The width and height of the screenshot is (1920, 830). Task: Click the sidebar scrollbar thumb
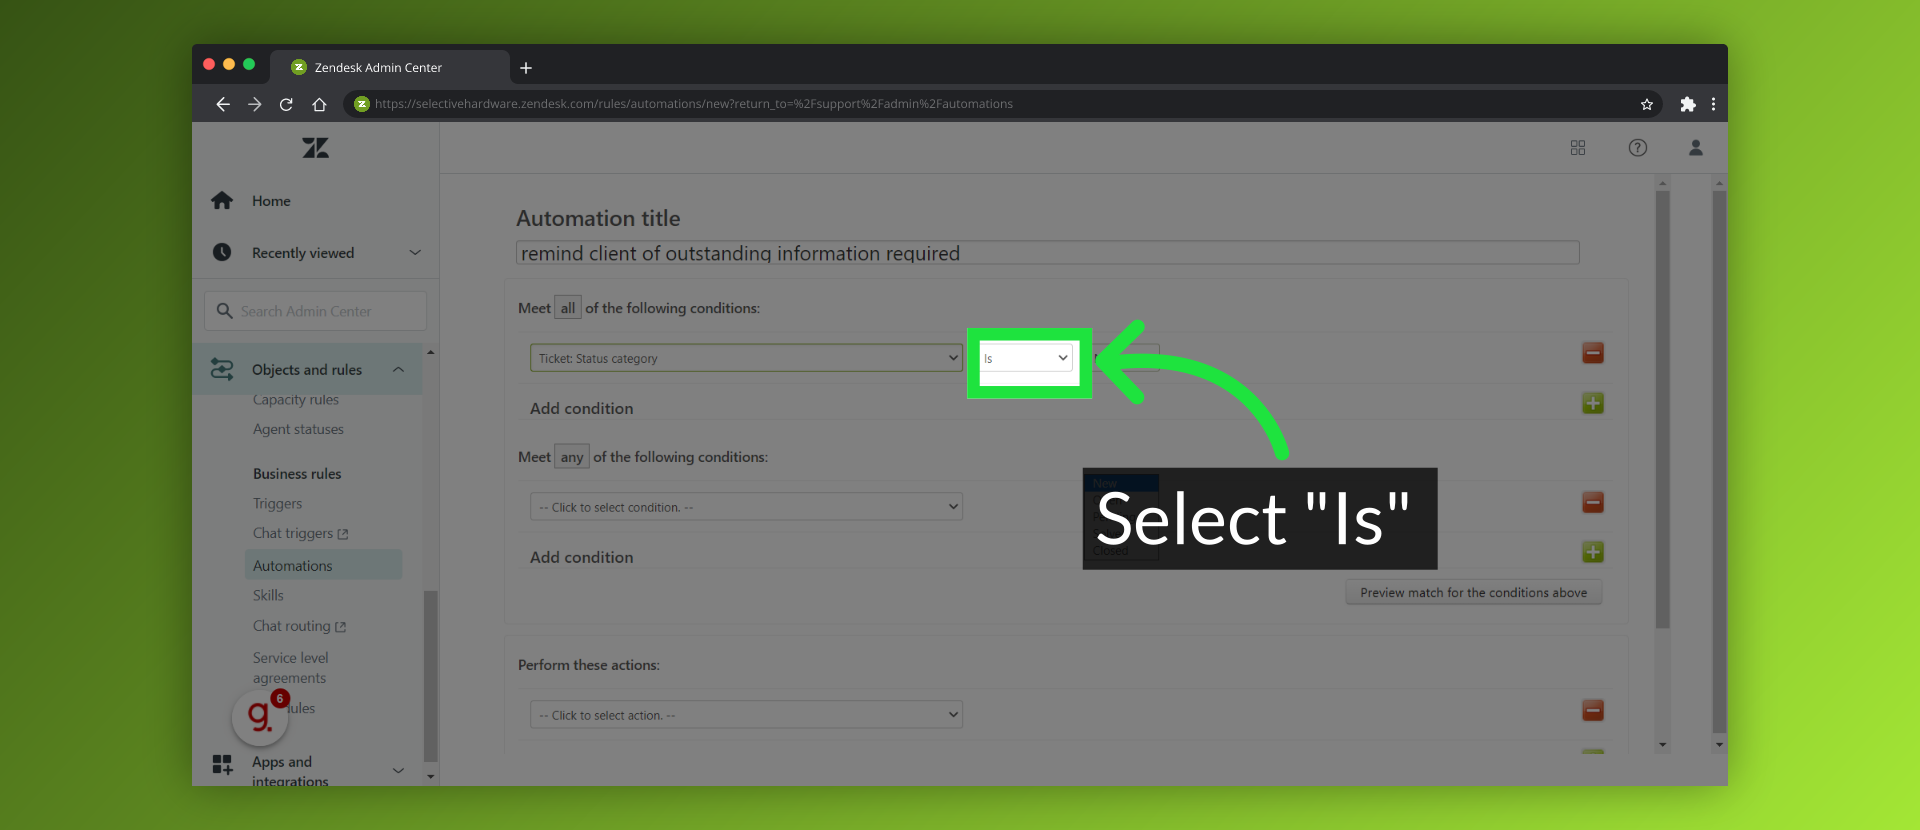point(430,675)
